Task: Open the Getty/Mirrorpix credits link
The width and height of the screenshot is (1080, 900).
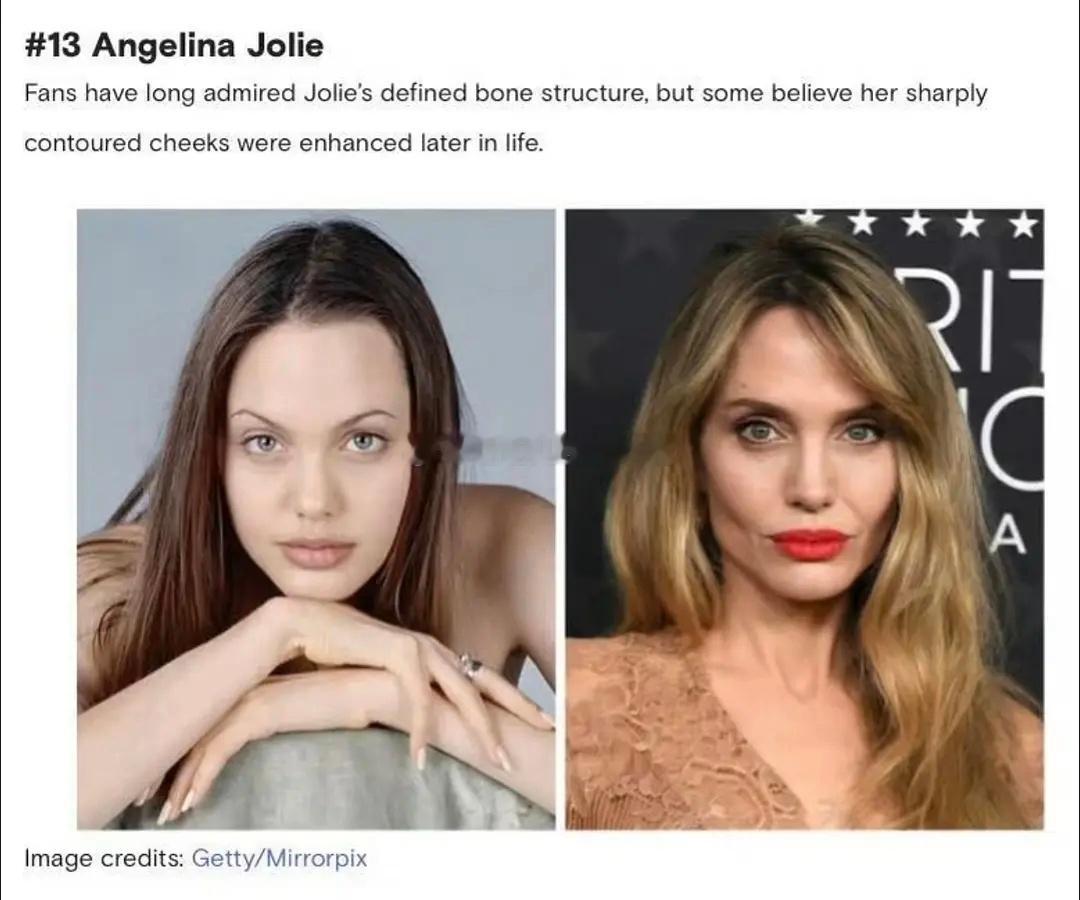Action: [279, 859]
